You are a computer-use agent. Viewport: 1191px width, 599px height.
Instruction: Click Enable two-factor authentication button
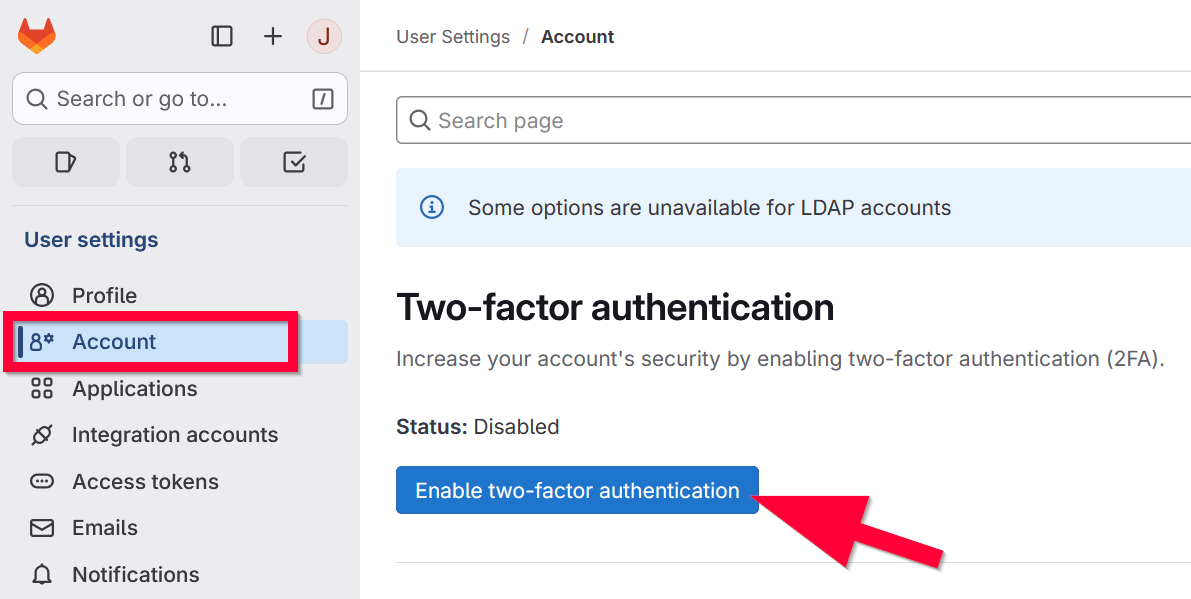[x=577, y=490]
